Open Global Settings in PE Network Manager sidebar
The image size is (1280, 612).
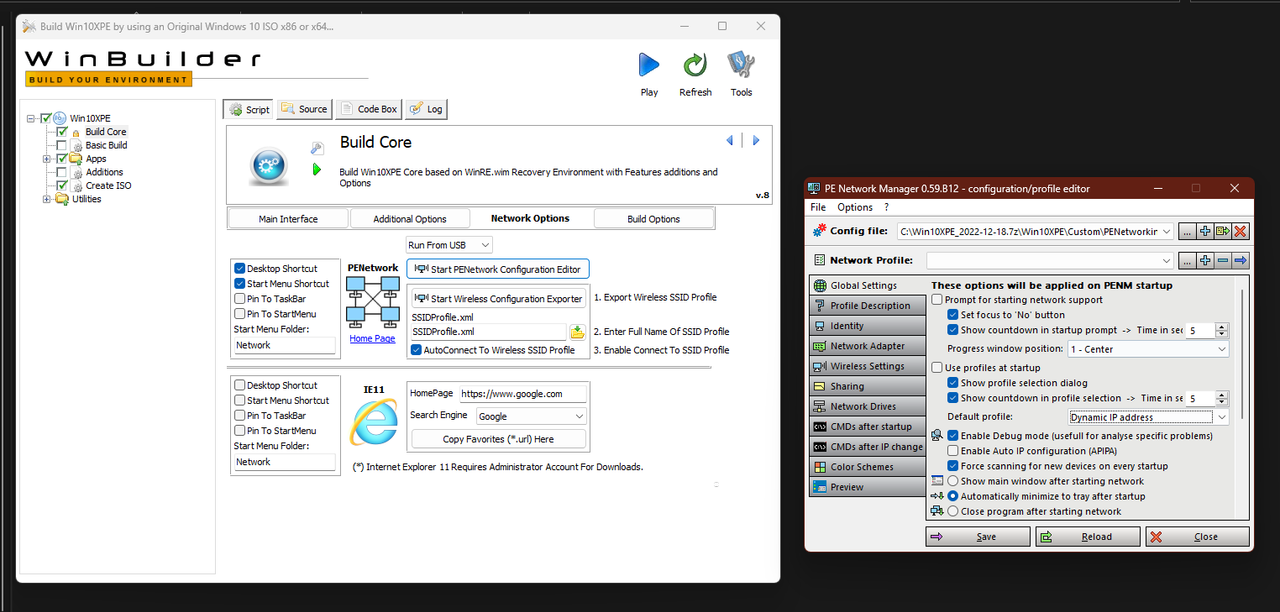click(x=867, y=286)
